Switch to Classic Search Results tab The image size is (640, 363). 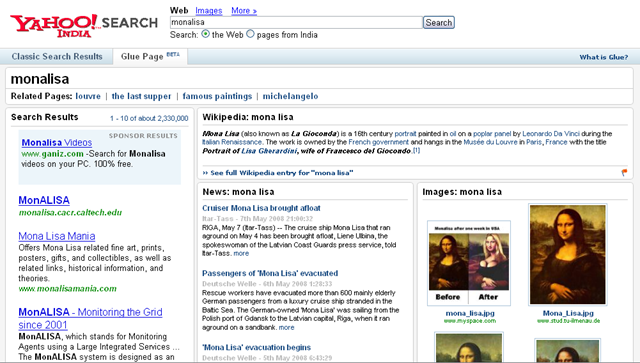click(x=57, y=57)
